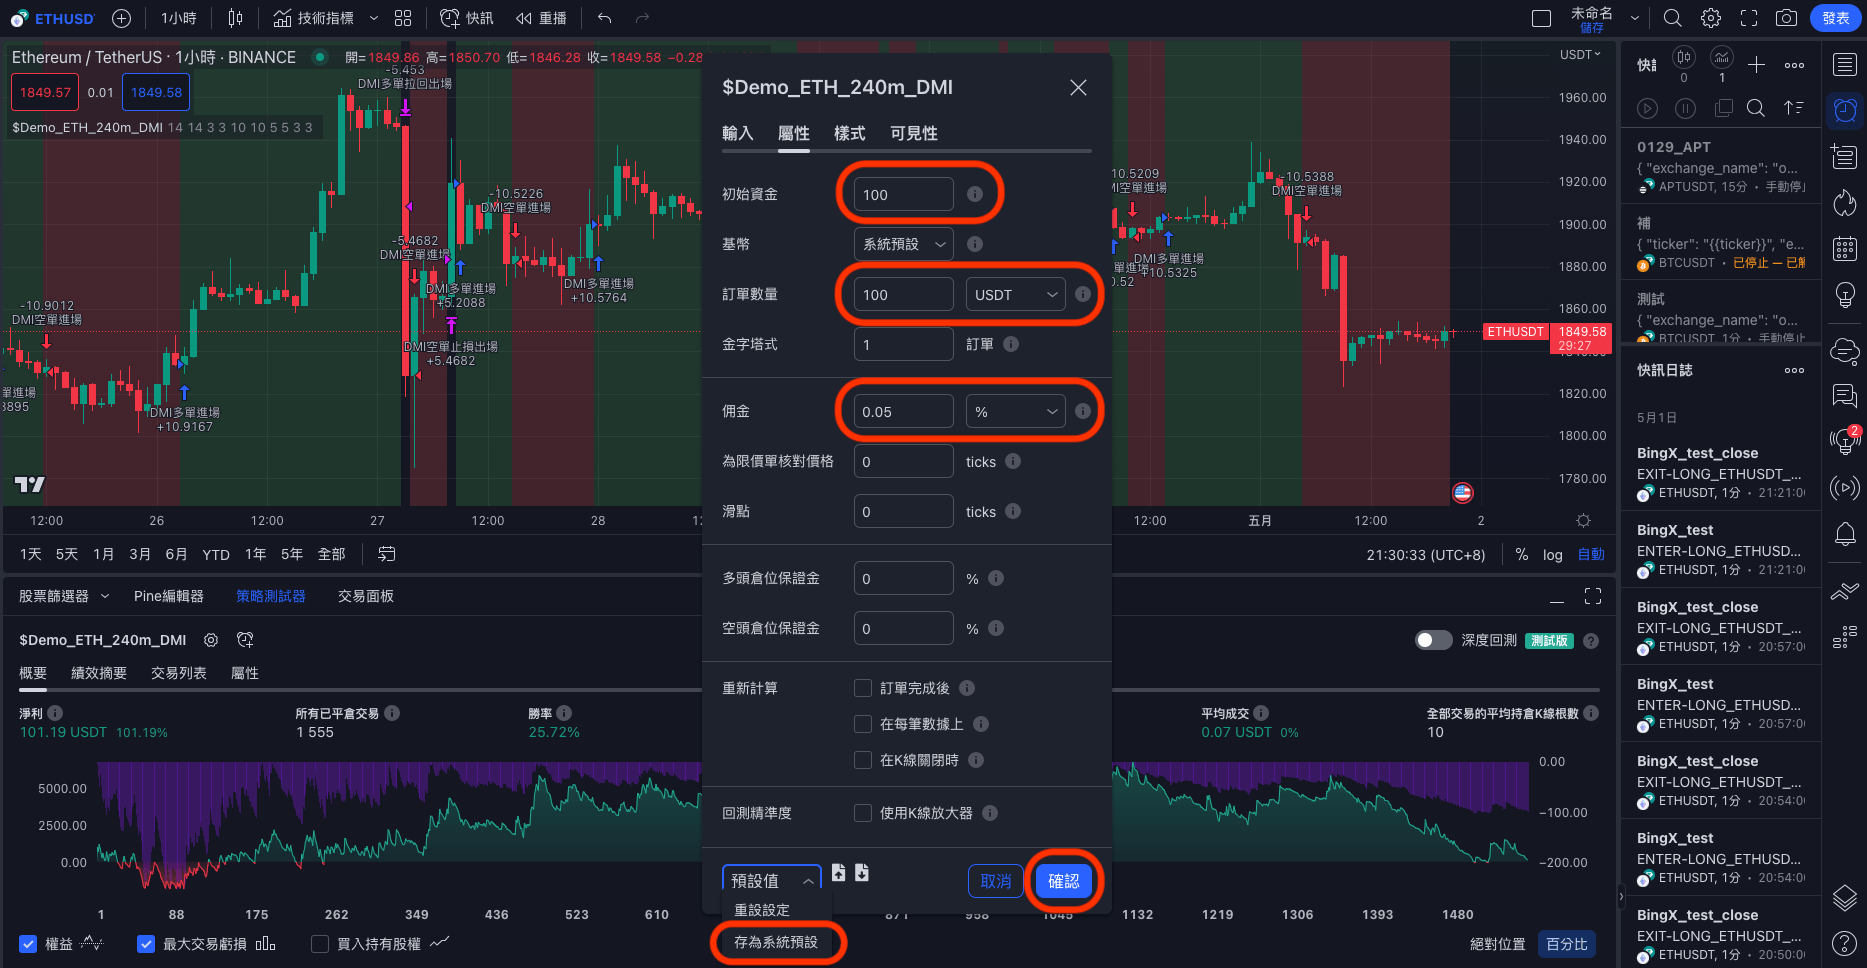Uncheck the 權益 equity checkbox
The image size is (1867, 968).
pos(28,944)
